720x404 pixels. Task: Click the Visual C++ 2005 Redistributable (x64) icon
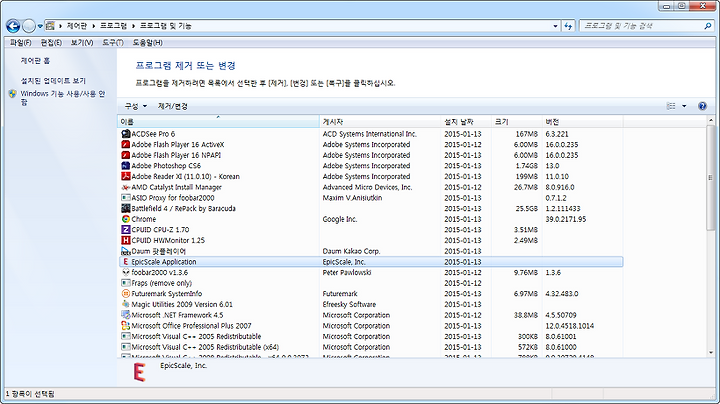(126, 347)
